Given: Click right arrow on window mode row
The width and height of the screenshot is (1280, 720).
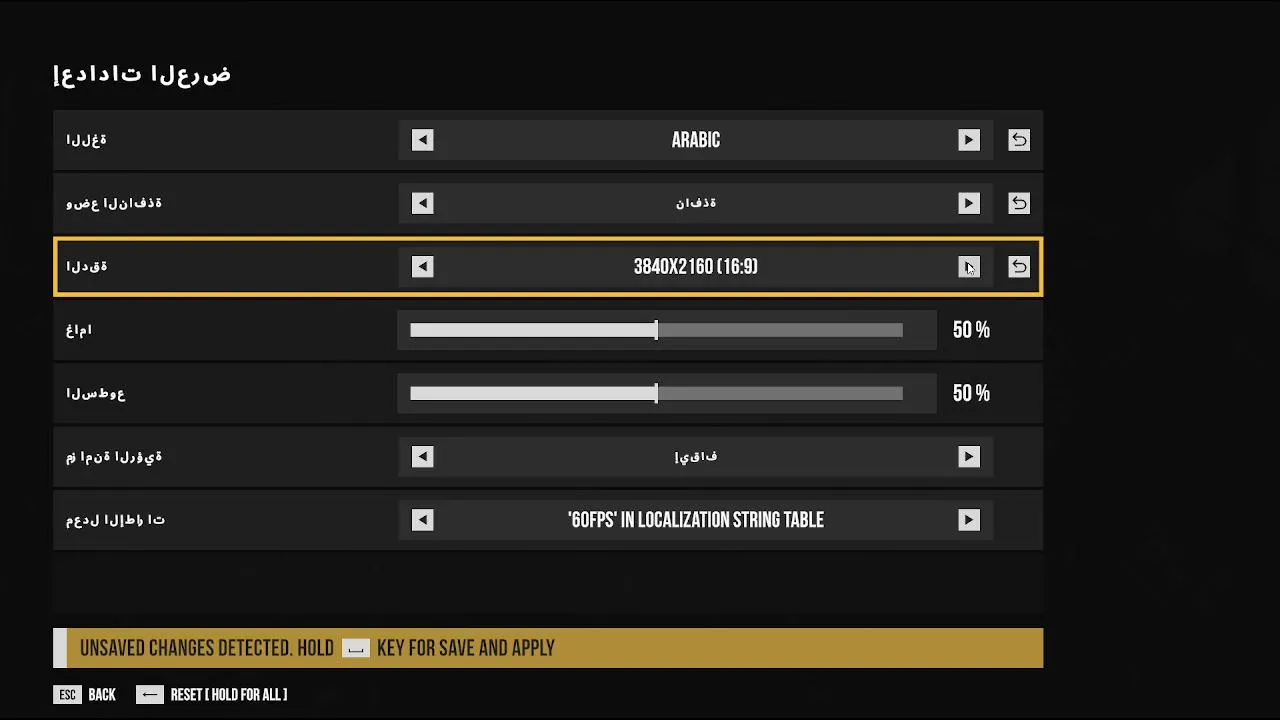Looking at the screenshot, I should pos(968,203).
